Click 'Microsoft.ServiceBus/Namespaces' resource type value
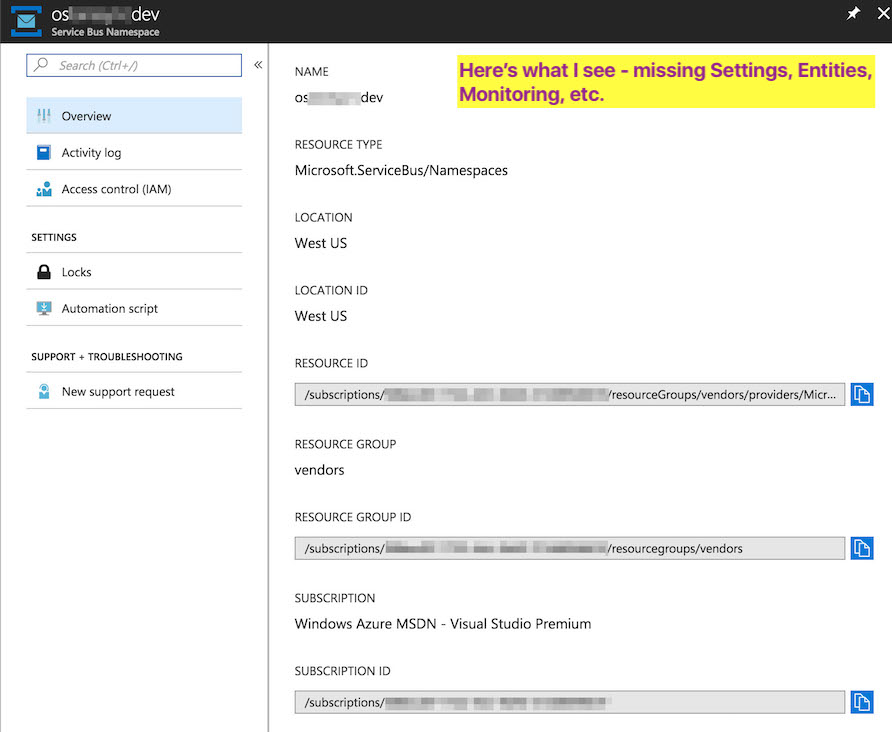The height and width of the screenshot is (732, 892). [x=401, y=170]
